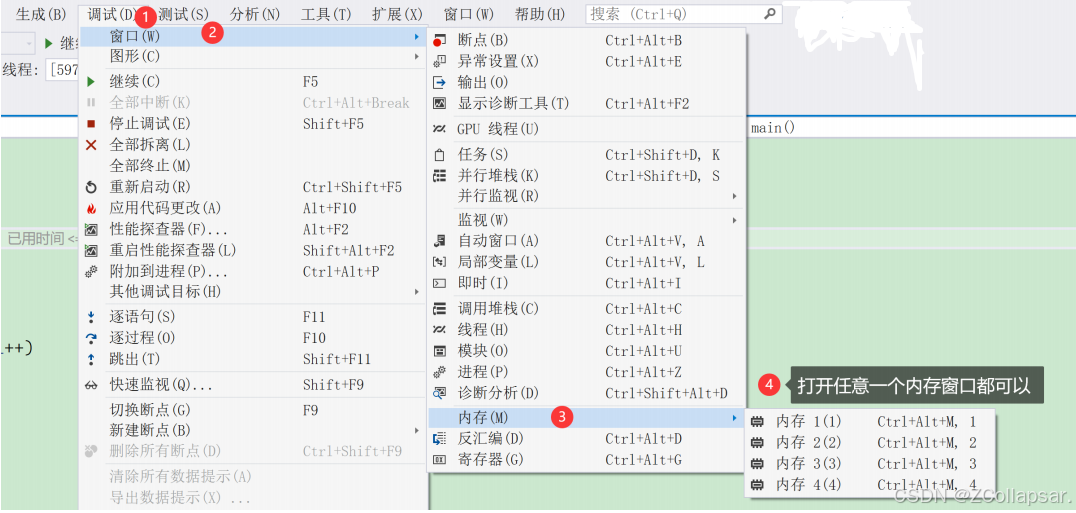Image resolution: width=1076 pixels, height=513 pixels.
Task: Click the Immediate (即时) window icon
Action: 440,283
